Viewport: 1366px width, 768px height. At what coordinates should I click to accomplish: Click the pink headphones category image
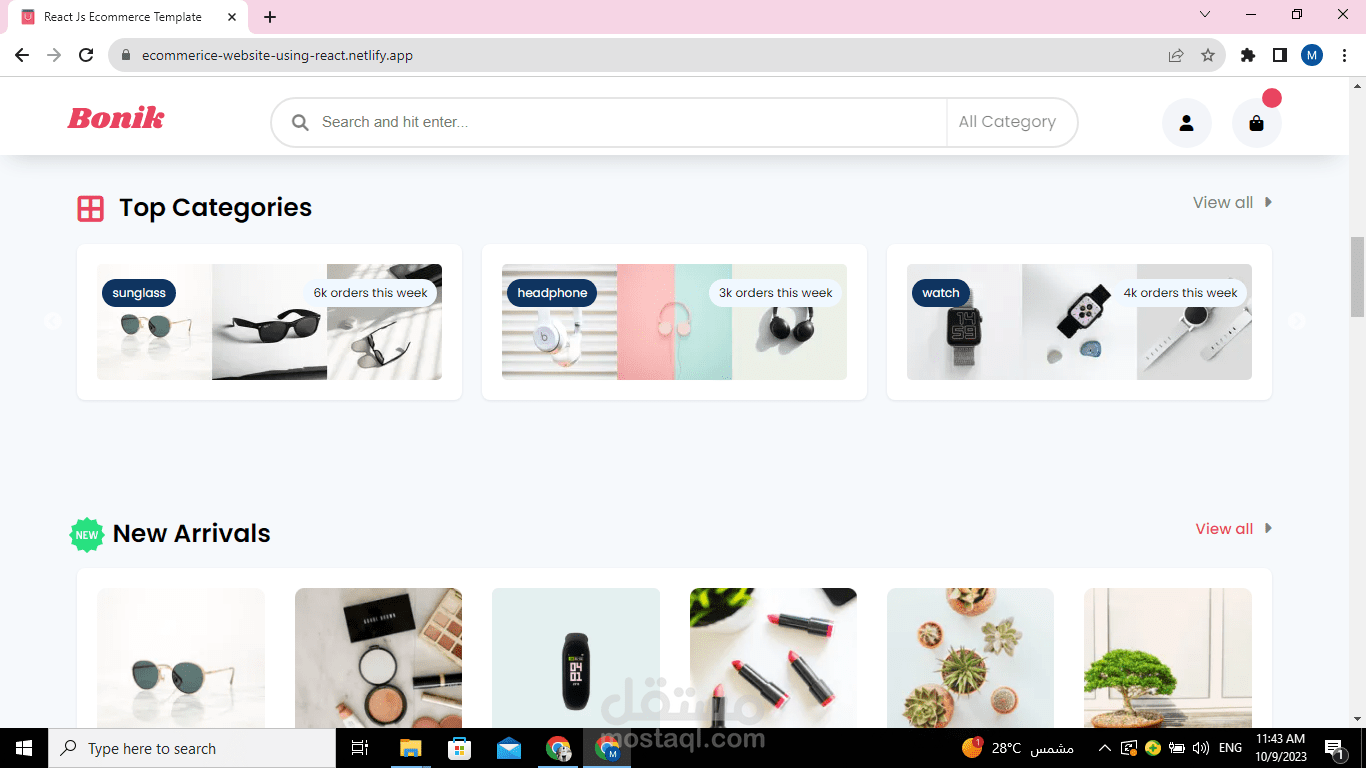click(x=674, y=322)
